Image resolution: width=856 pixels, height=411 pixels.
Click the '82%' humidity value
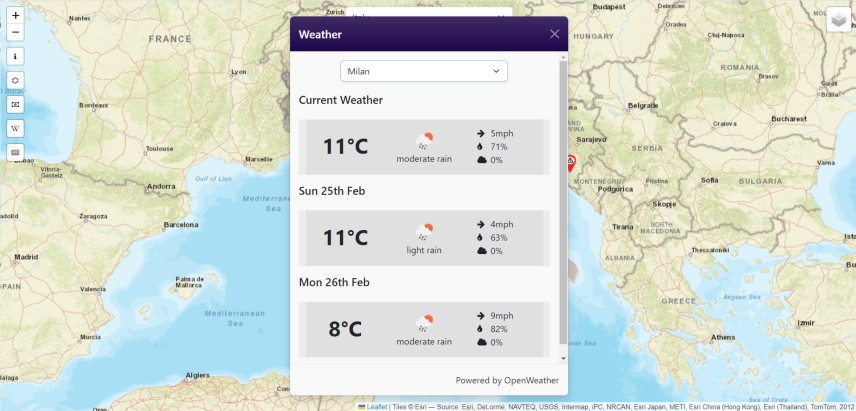499,329
